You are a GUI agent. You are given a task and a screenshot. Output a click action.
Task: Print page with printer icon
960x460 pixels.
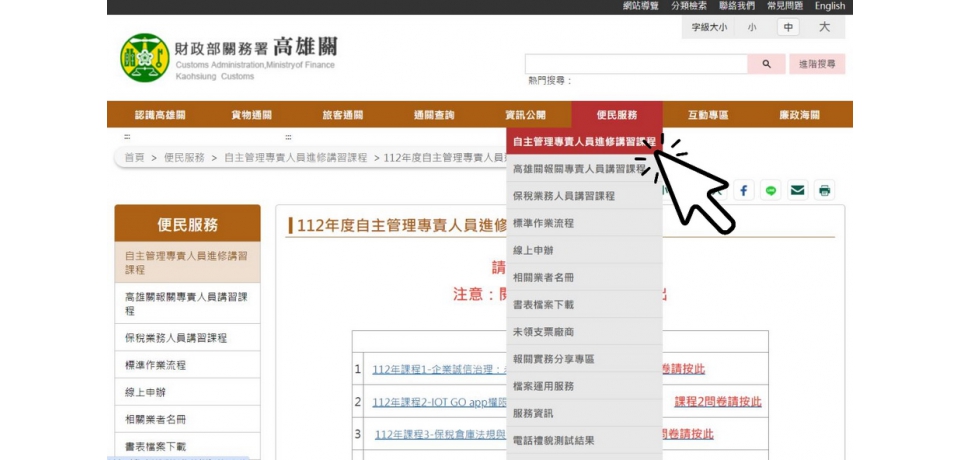pos(824,190)
